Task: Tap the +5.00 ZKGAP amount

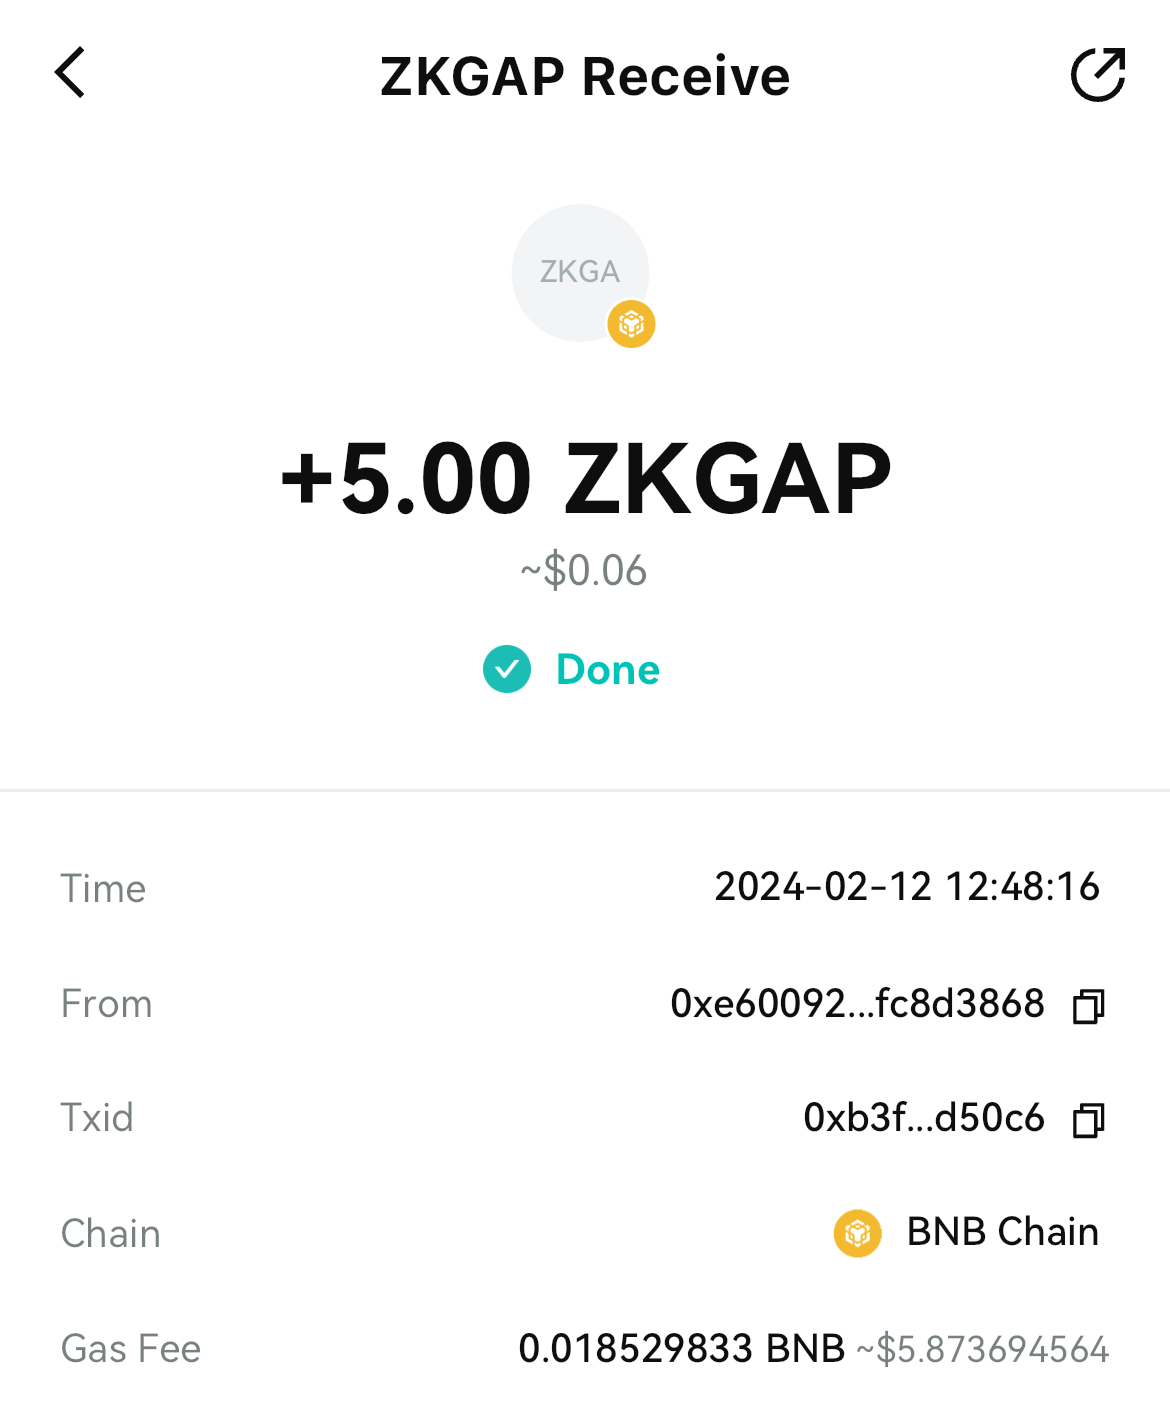Action: [585, 479]
